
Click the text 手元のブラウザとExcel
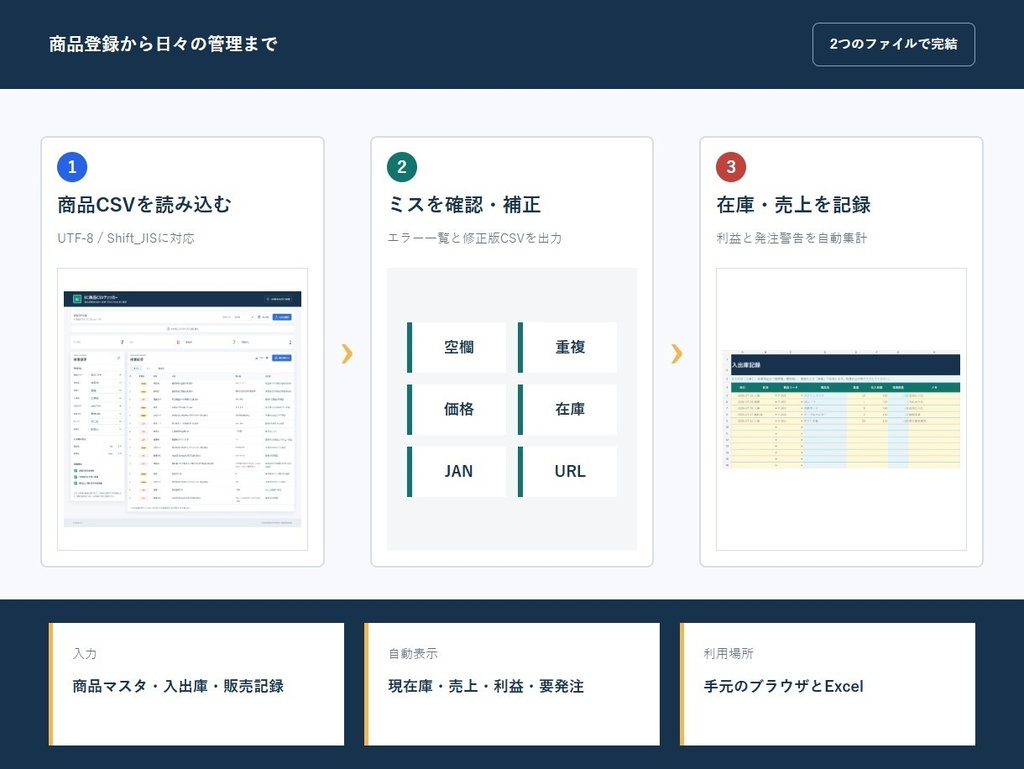(x=784, y=686)
